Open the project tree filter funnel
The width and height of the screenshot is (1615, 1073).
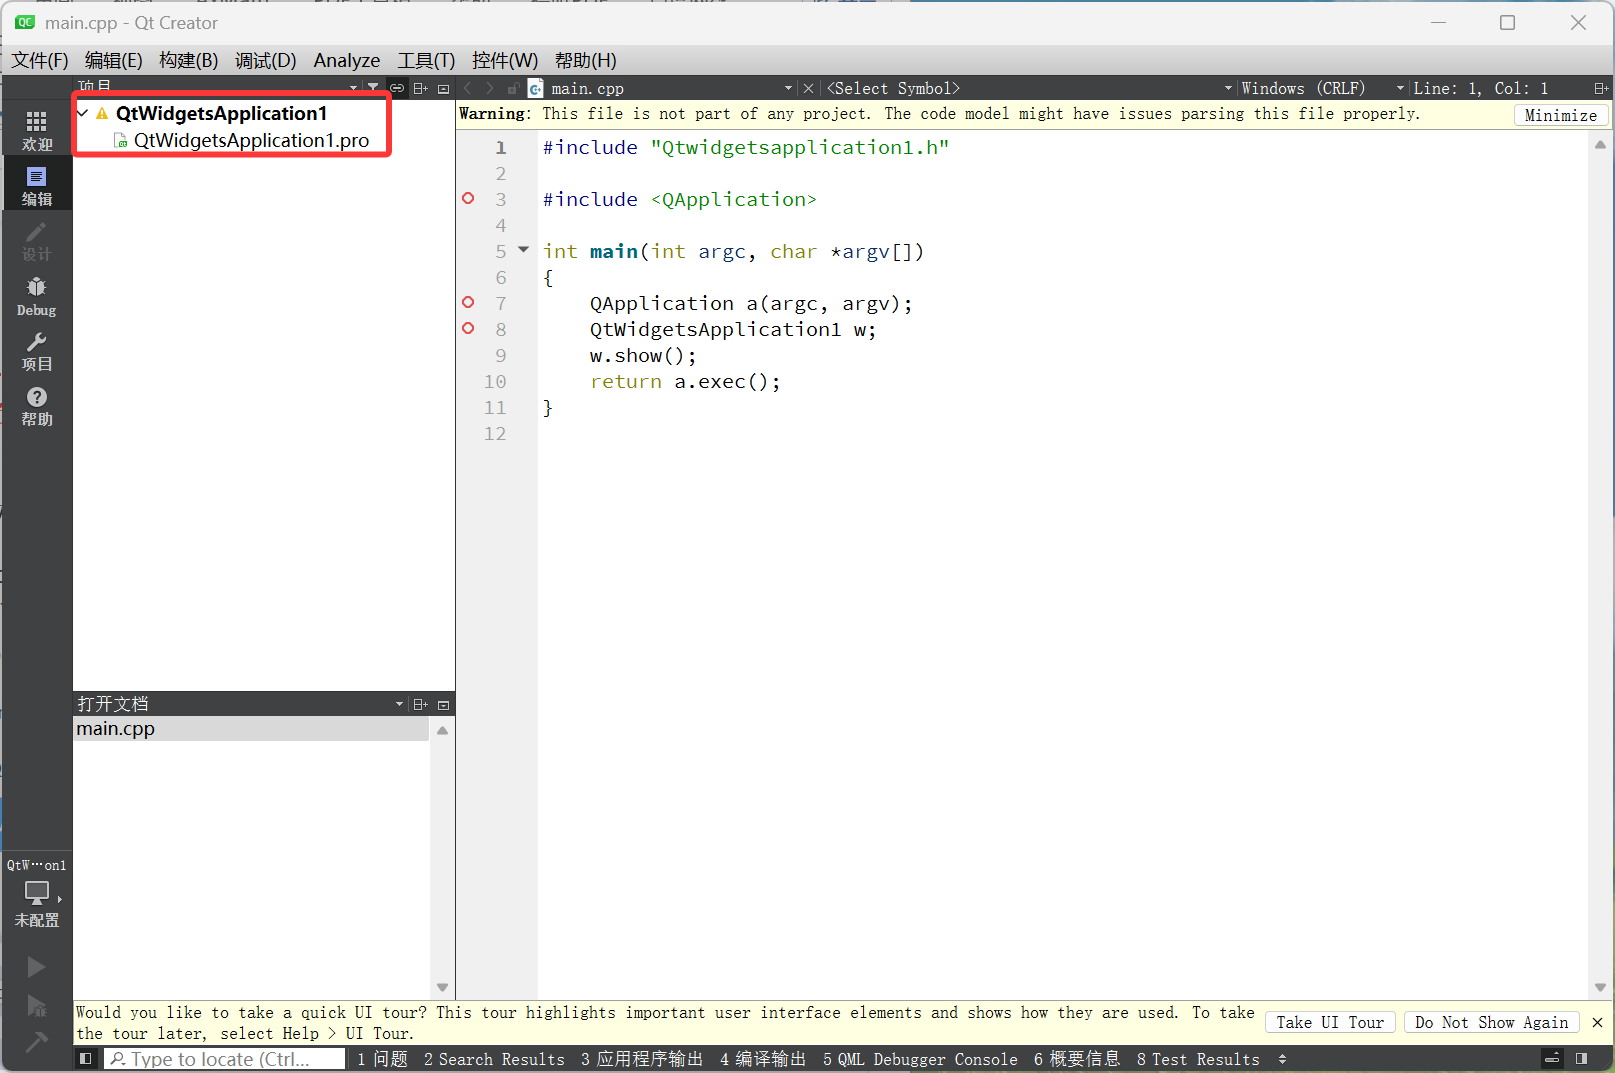373,88
